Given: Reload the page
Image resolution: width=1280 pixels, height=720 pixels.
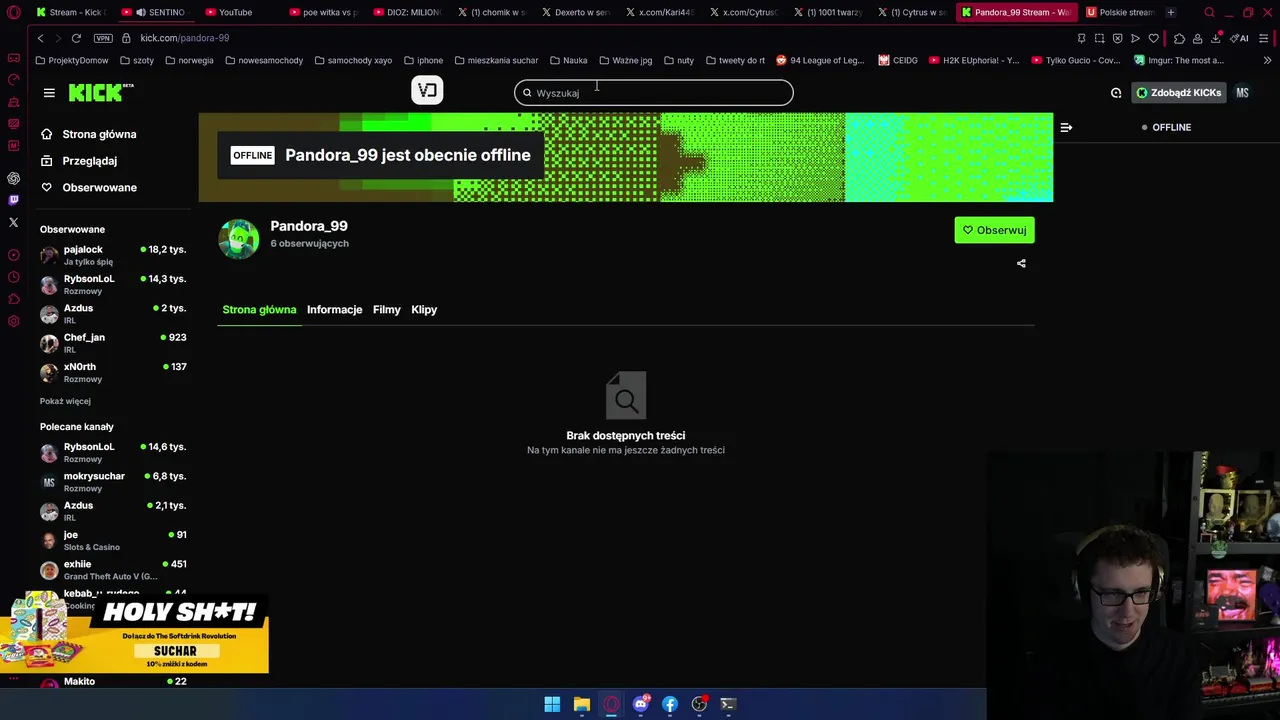Looking at the screenshot, I should coord(76,38).
